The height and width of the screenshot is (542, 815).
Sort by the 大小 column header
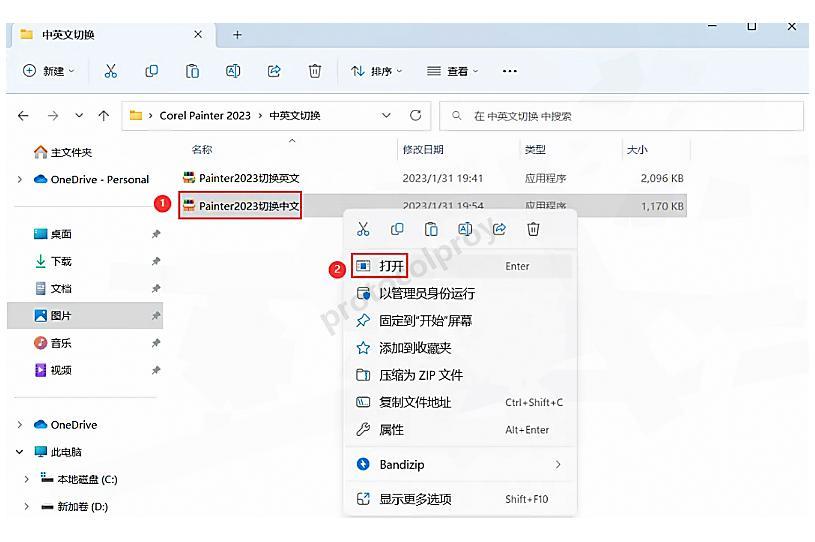tap(637, 150)
